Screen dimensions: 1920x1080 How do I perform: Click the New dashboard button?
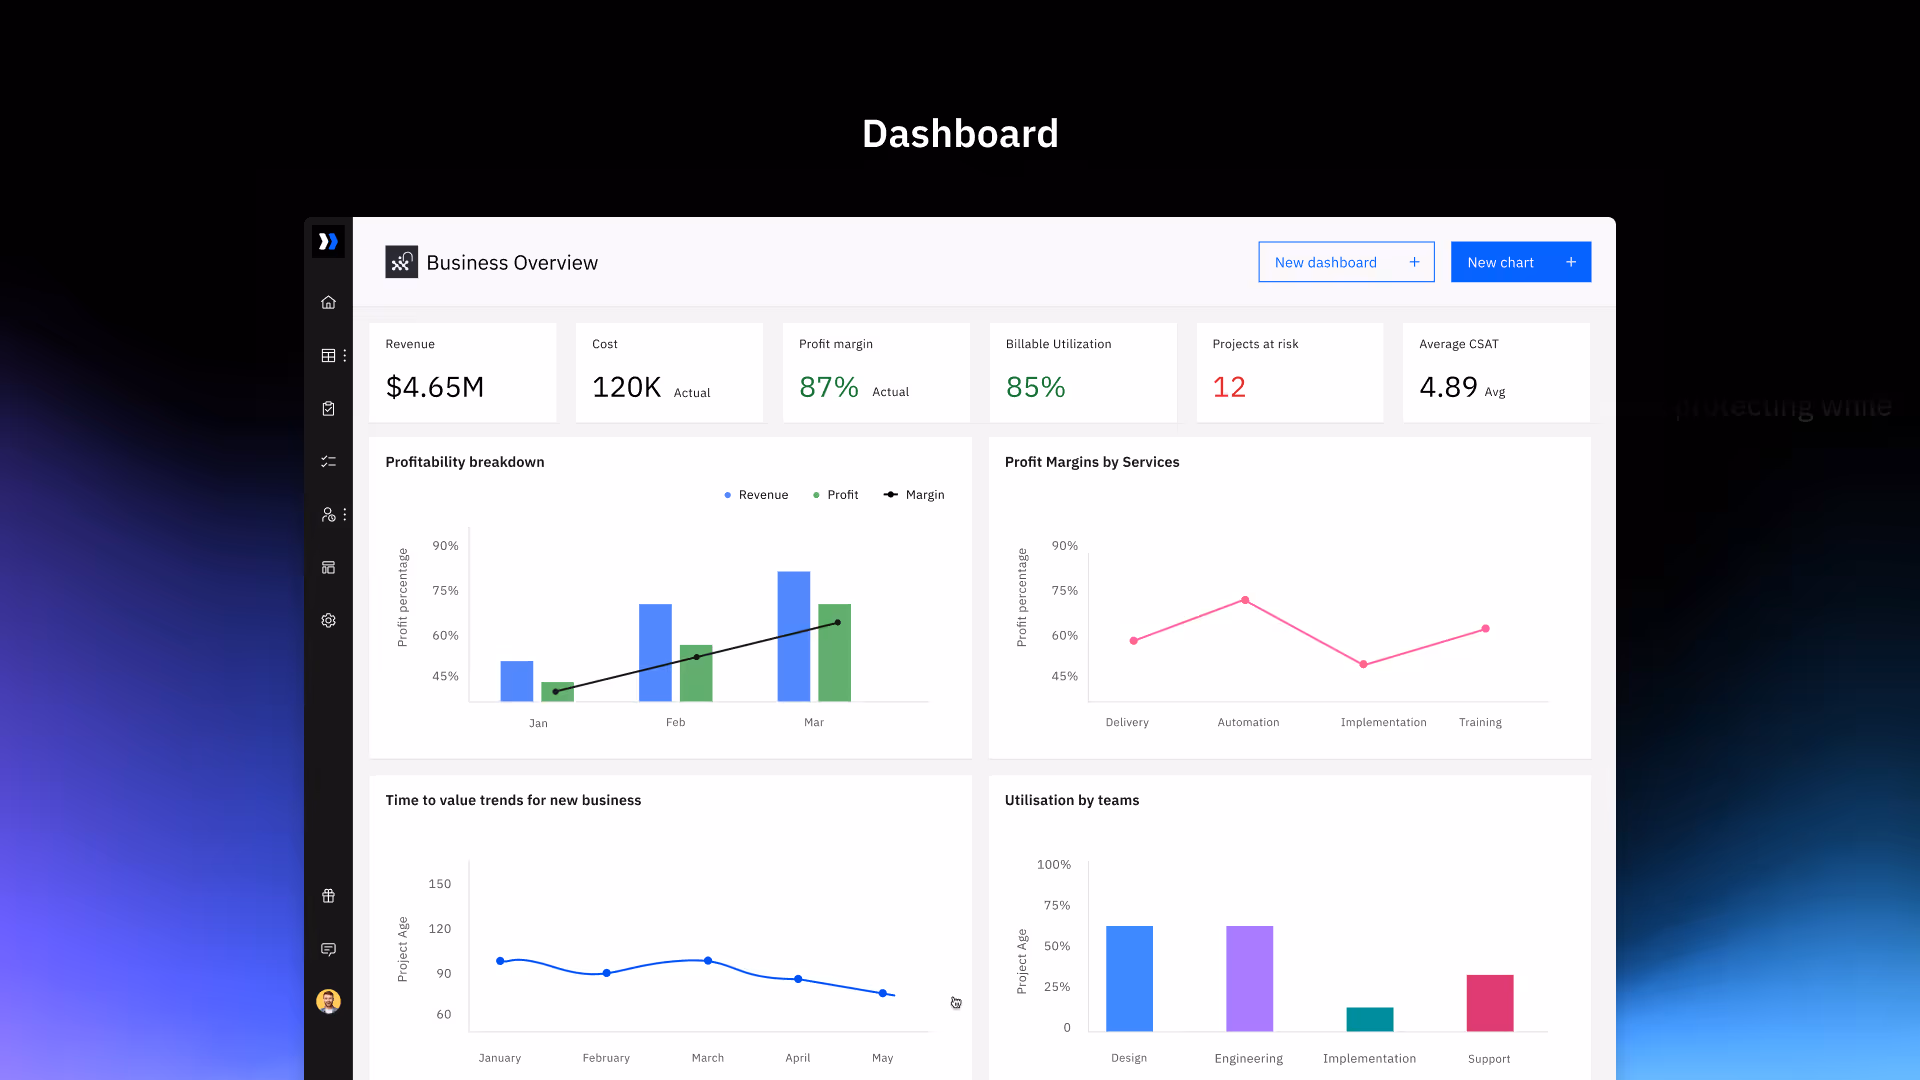click(1346, 262)
